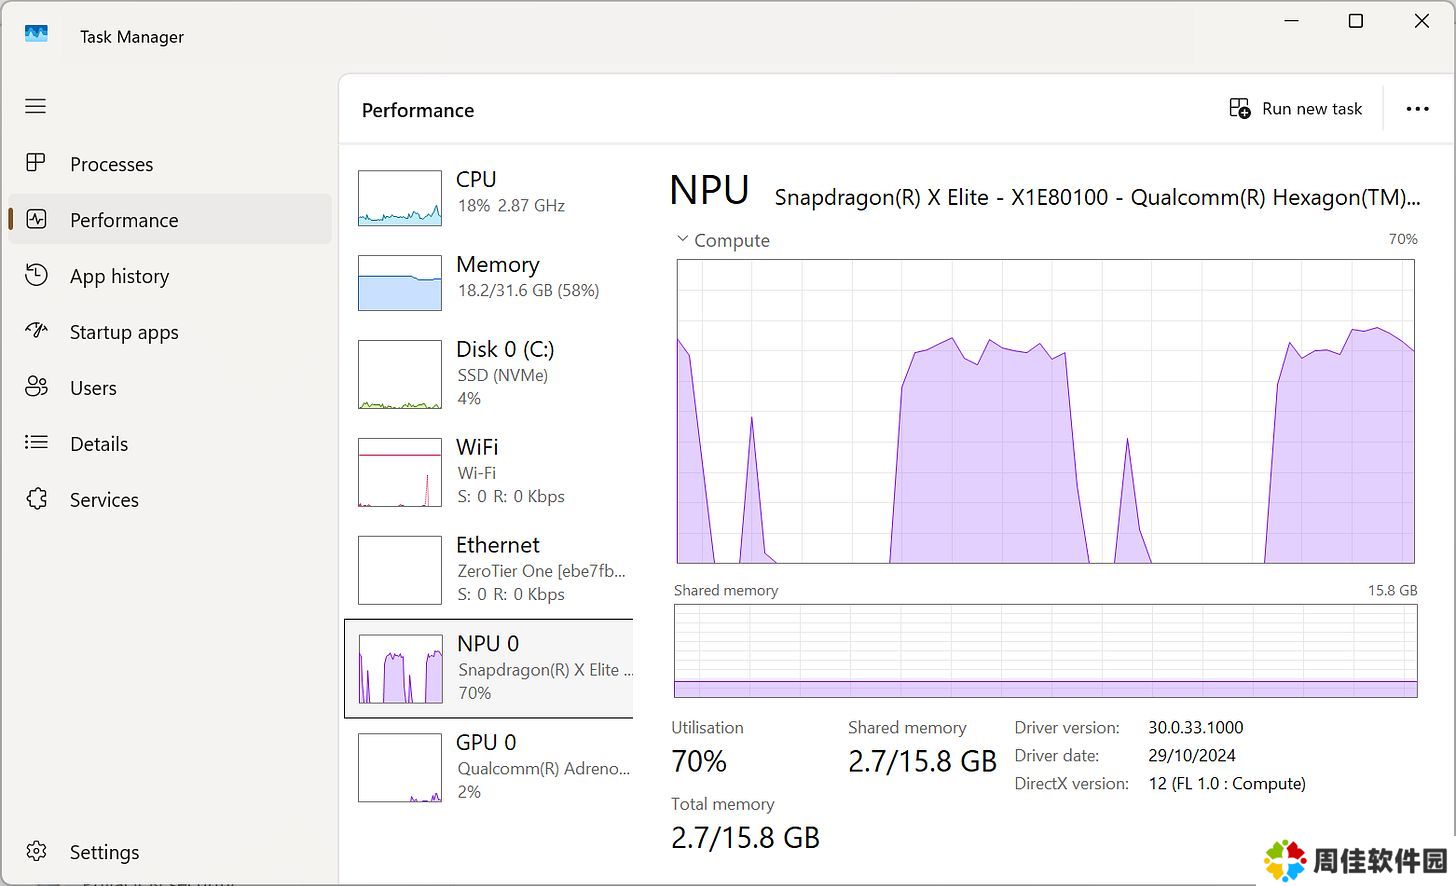
Task: Click the Utilisation 70% value
Action: [x=699, y=761]
